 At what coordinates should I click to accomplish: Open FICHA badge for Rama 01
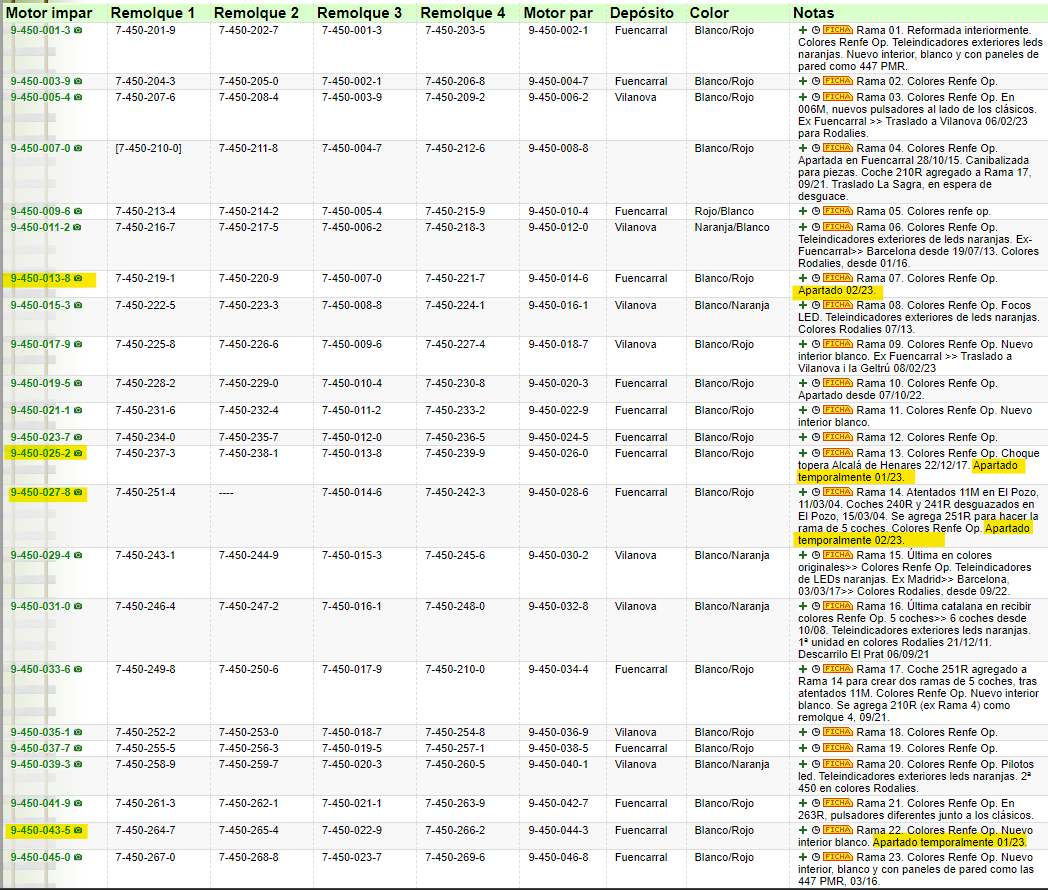point(837,30)
